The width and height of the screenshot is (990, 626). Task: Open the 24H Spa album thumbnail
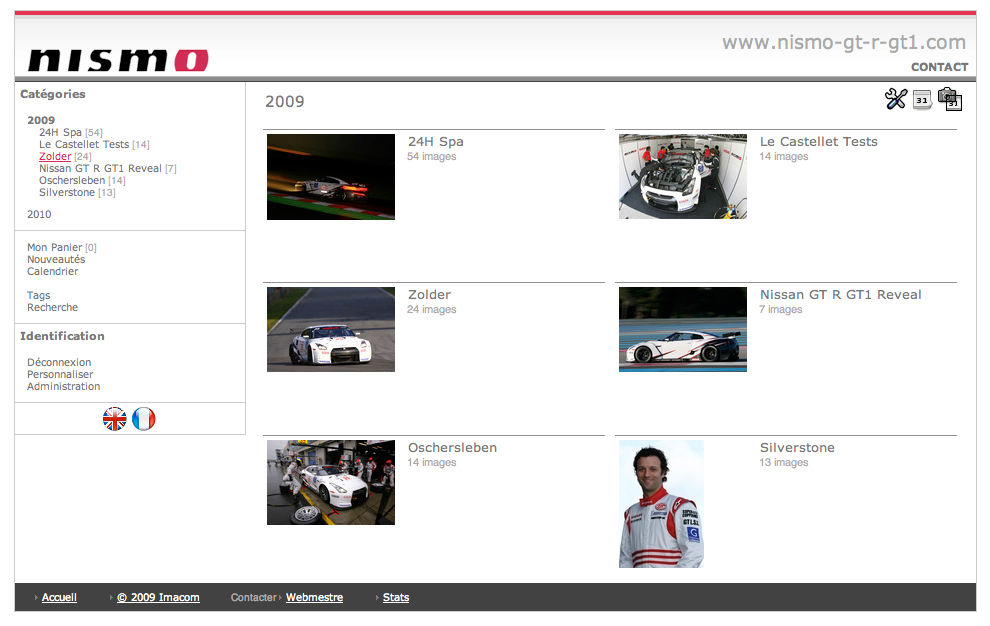tap(331, 177)
